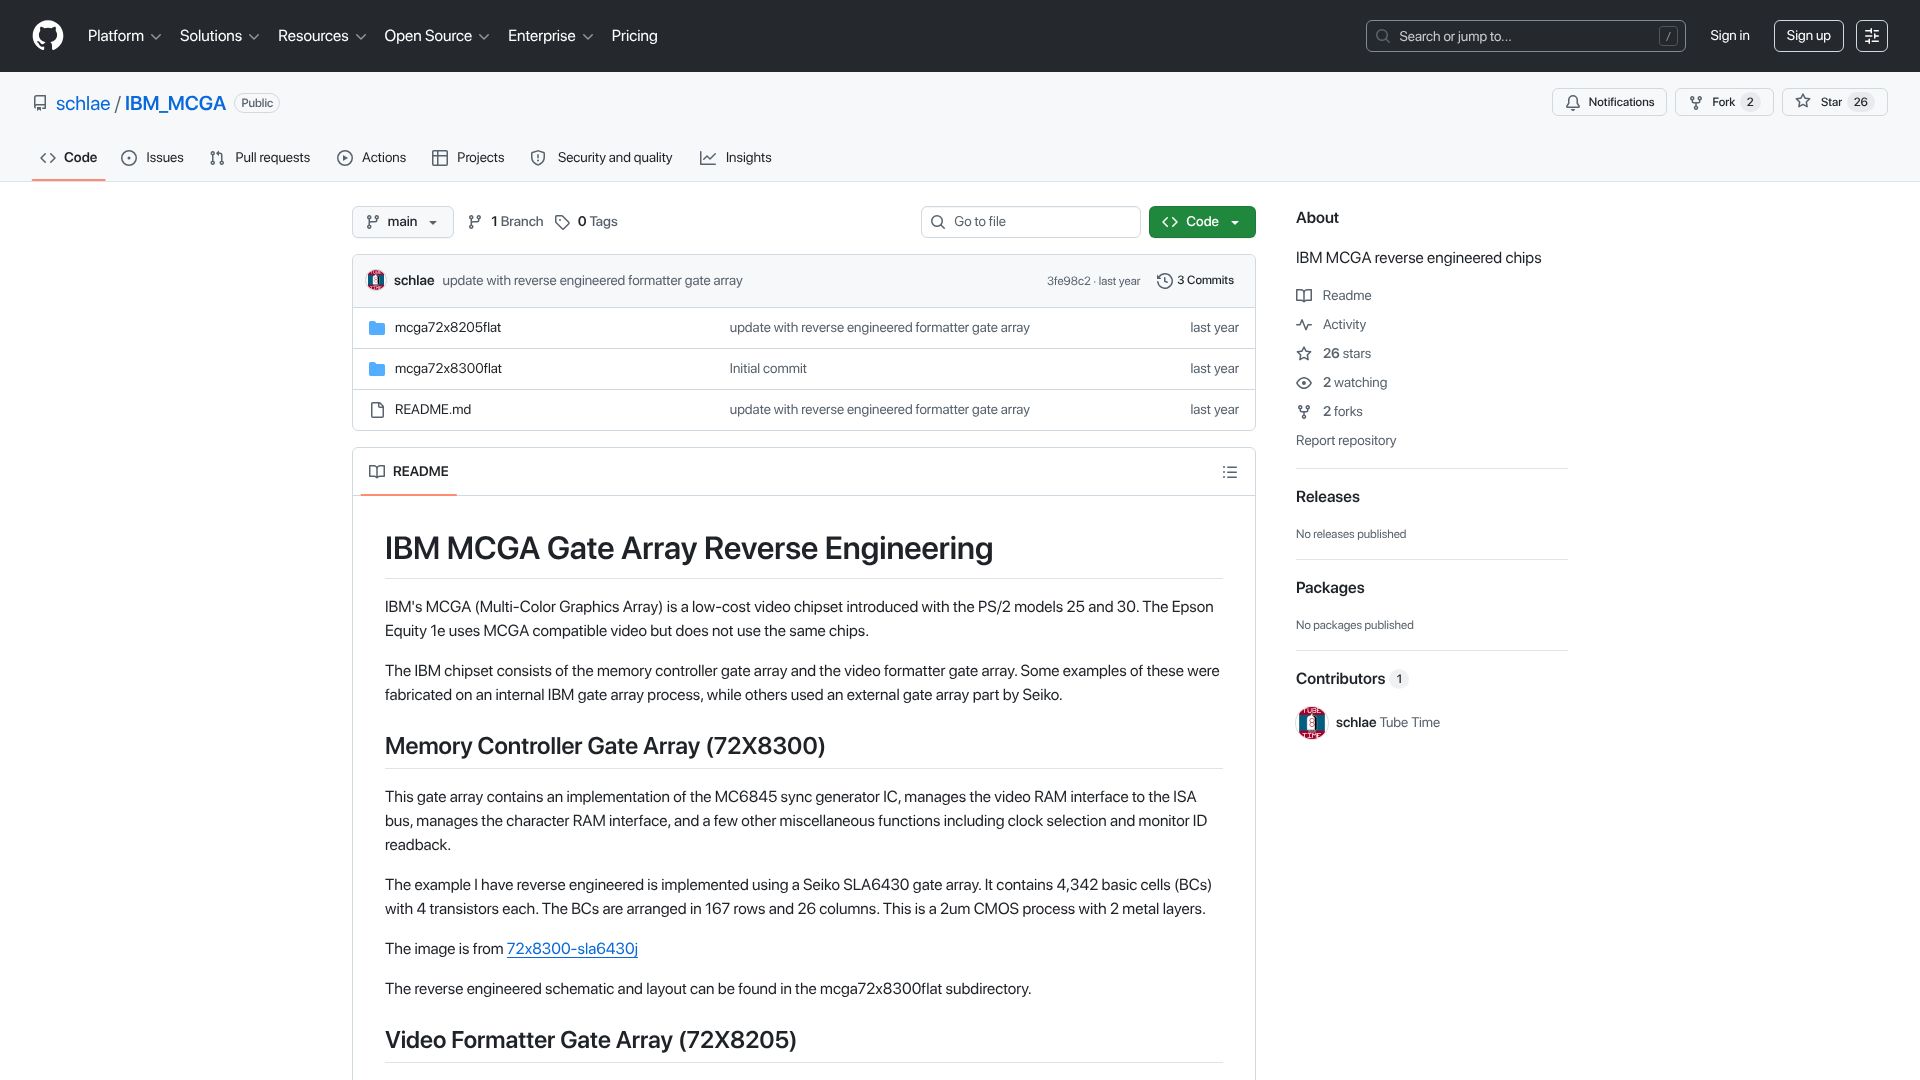
Task: Expand the Platform menu
Action: tap(124, 36)
